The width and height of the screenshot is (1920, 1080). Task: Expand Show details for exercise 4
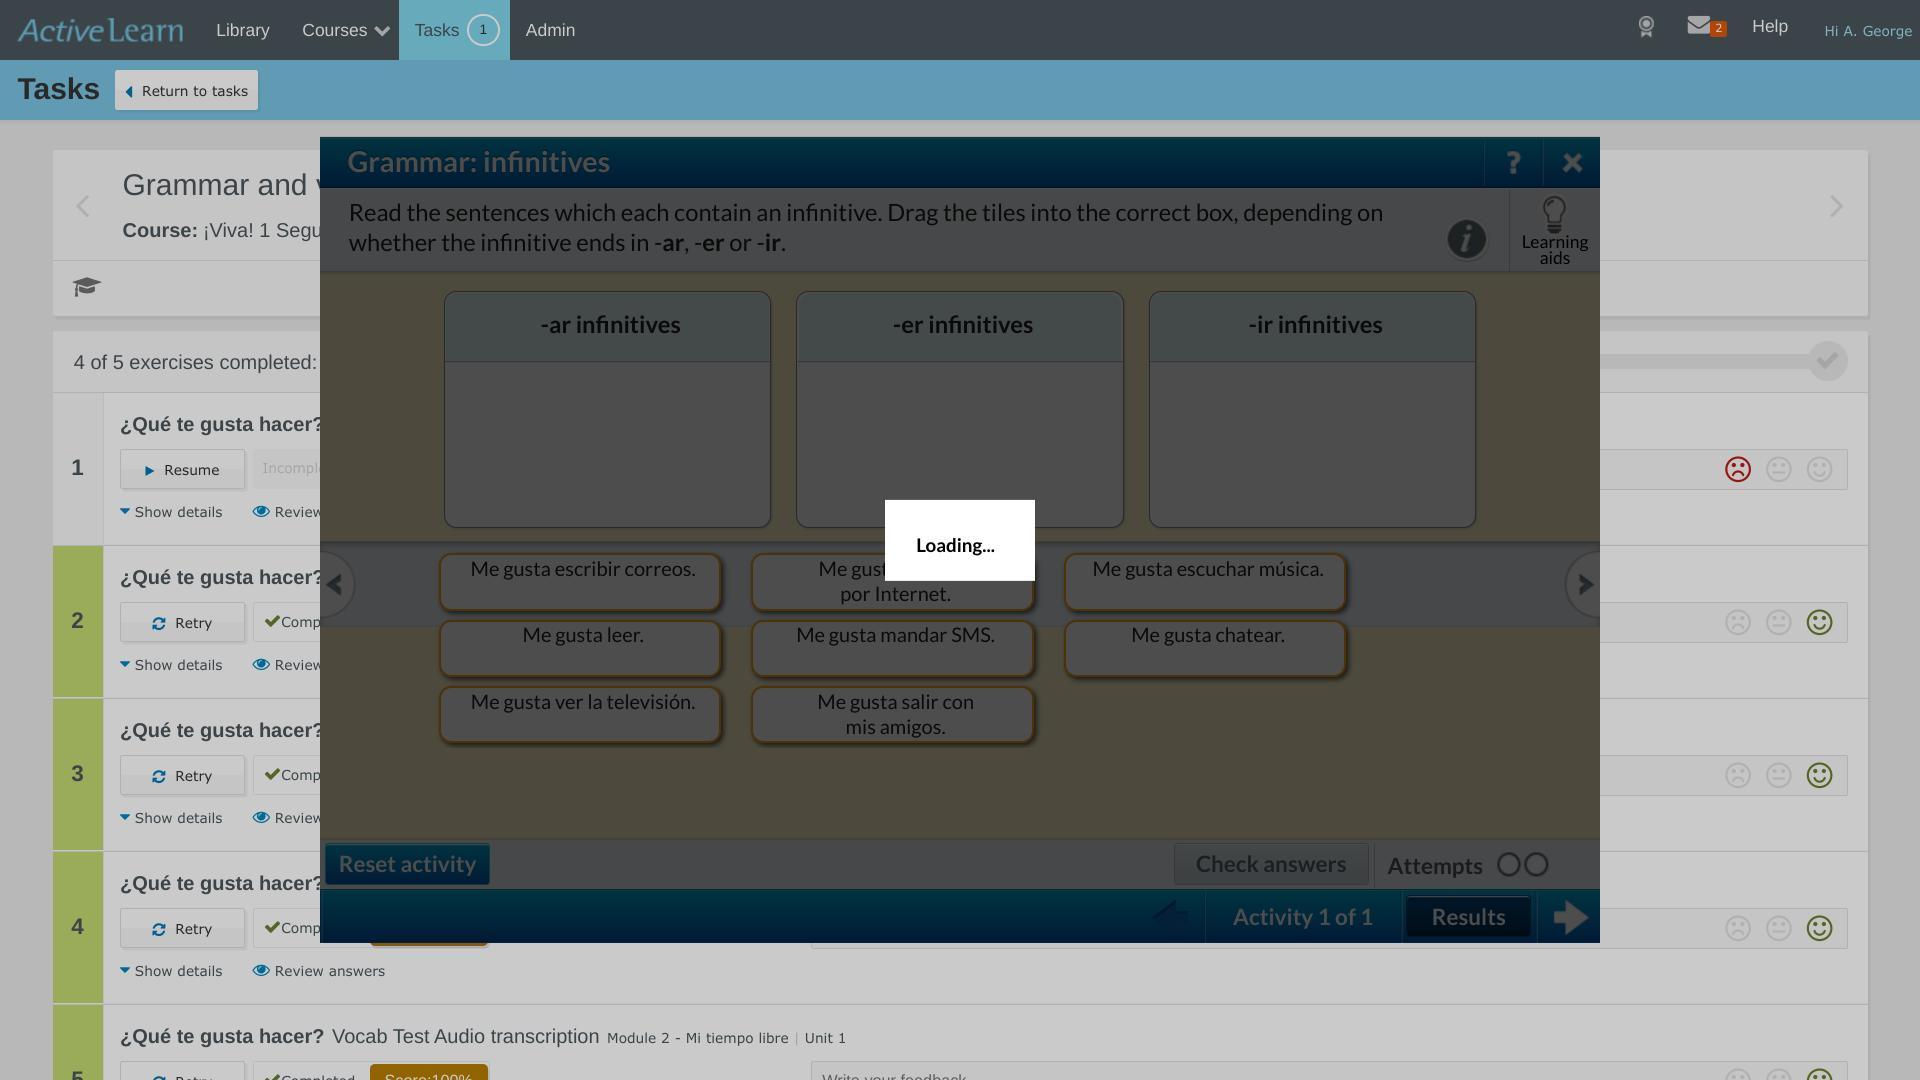(x=171, y=971)
